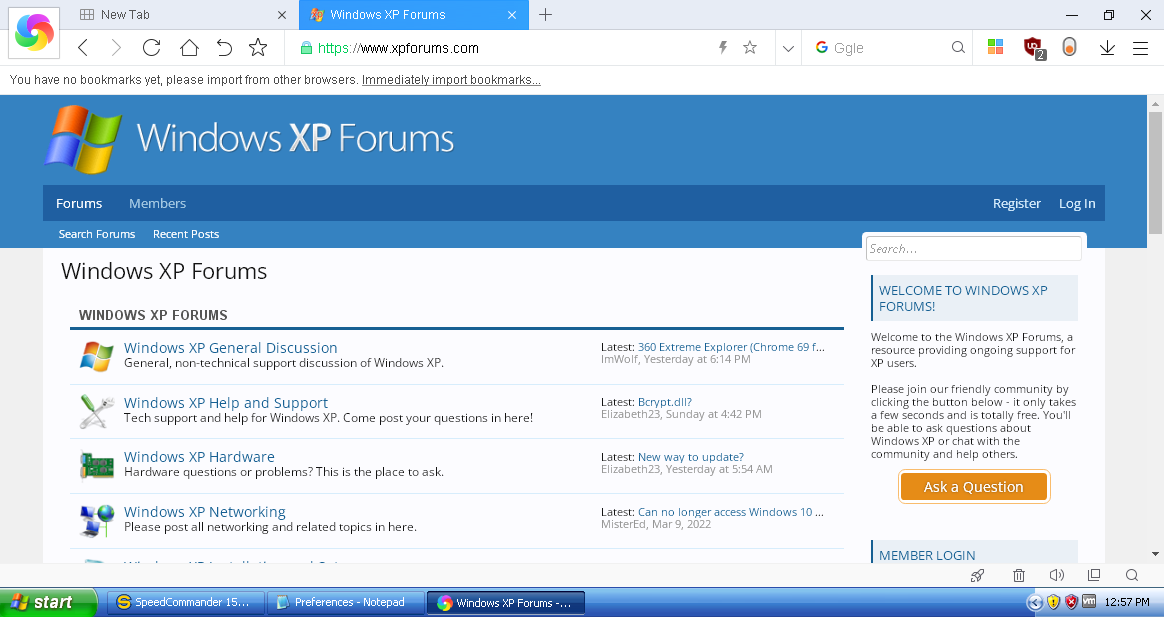This screenshot has width=1164, height=617.
Task: Open a new tab with plus button
Action: (546, 15)
